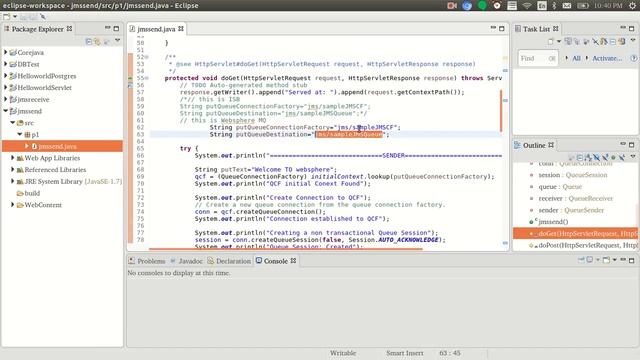The width and height of the screenshot is (640, 360).
Task: Click the editor horizontal scrollbar
Action: [x=286, y=248]
